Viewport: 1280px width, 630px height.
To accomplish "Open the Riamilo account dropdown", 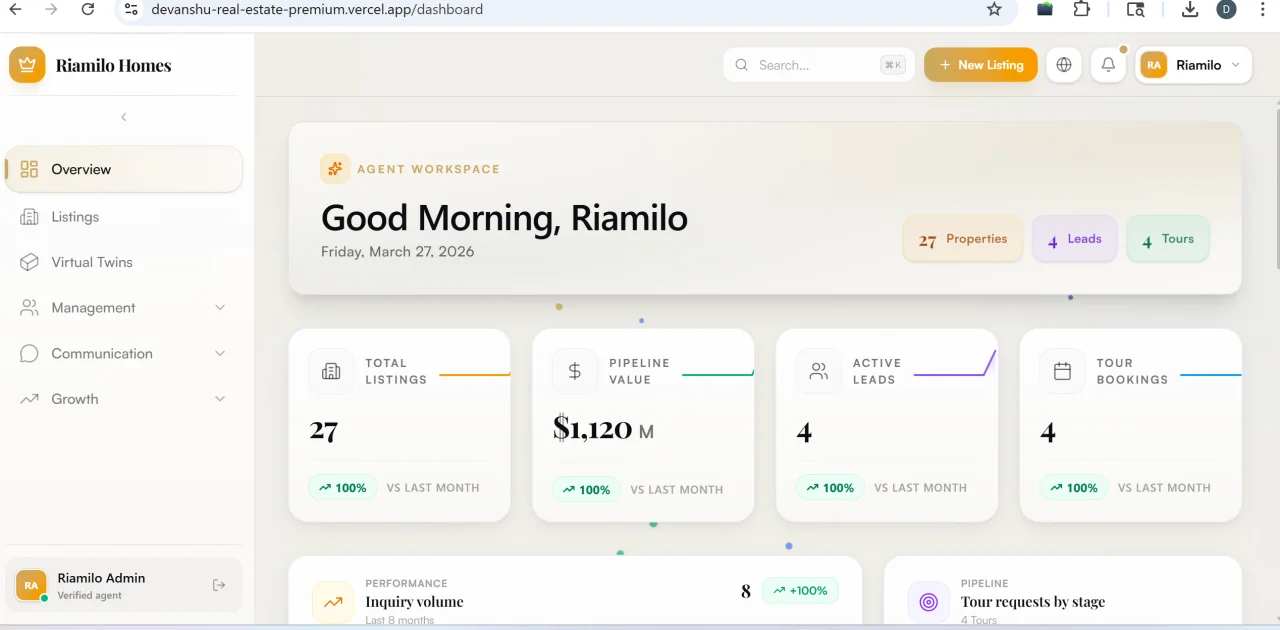I will pos(1194,65).
